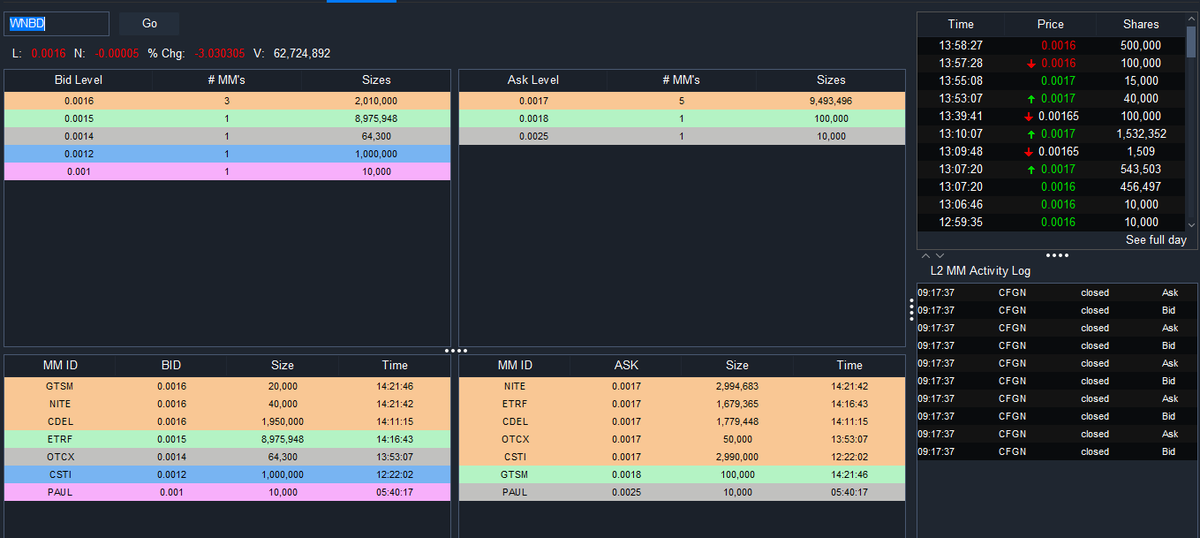Click the MM ID header in the ask table
The image size is (1200, 538).
pos(515,365)
